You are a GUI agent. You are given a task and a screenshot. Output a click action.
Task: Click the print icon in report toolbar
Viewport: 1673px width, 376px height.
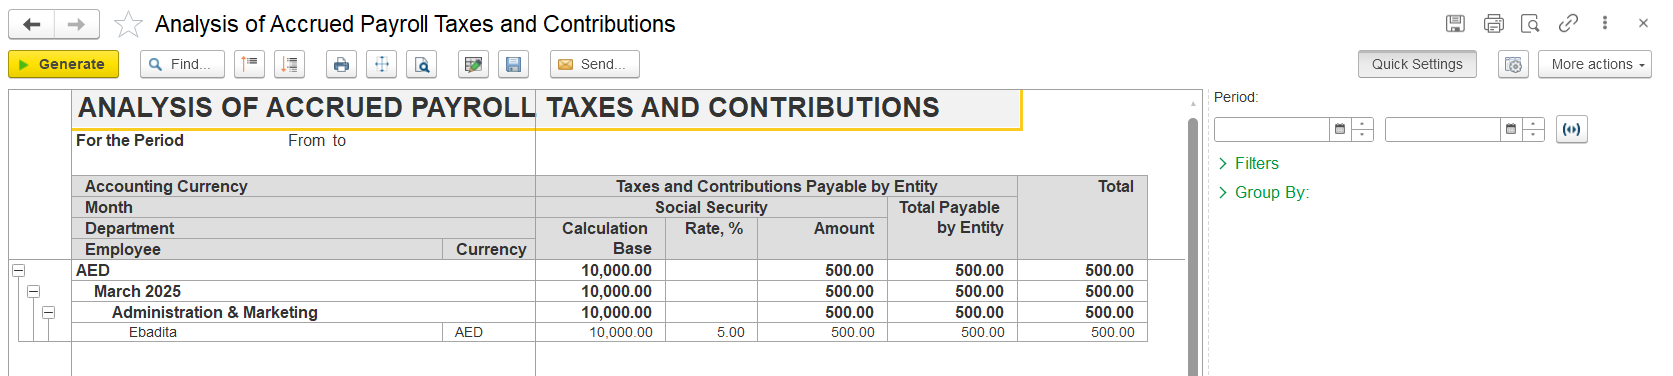(341, 64)
